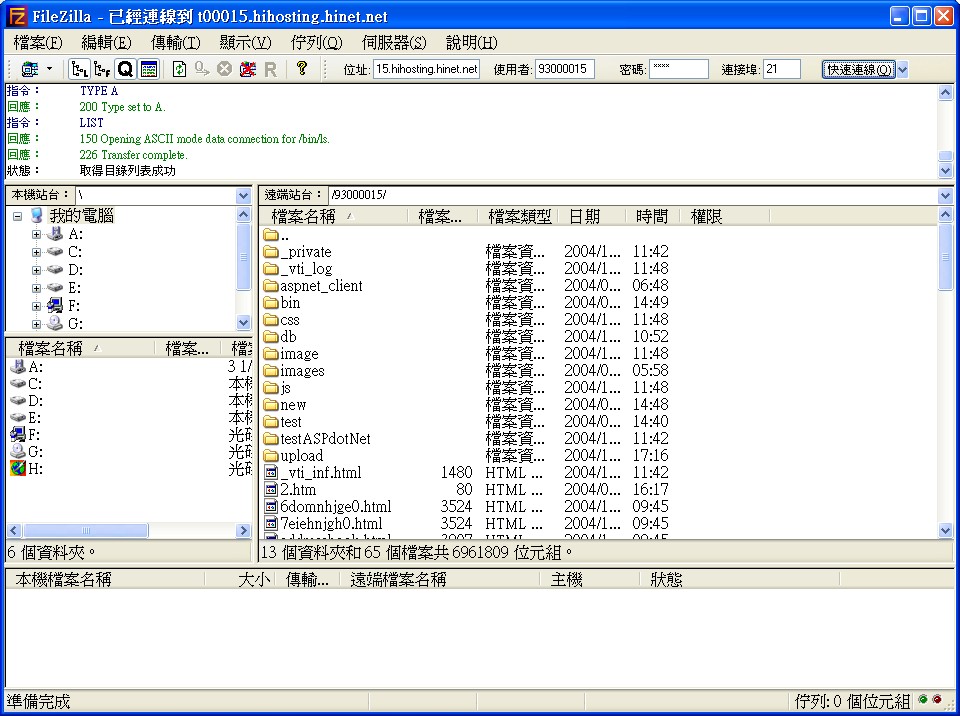960x716 pixels.
Task: Select the db folder icon
Action: pyautogui.click(x=271, y=336)
